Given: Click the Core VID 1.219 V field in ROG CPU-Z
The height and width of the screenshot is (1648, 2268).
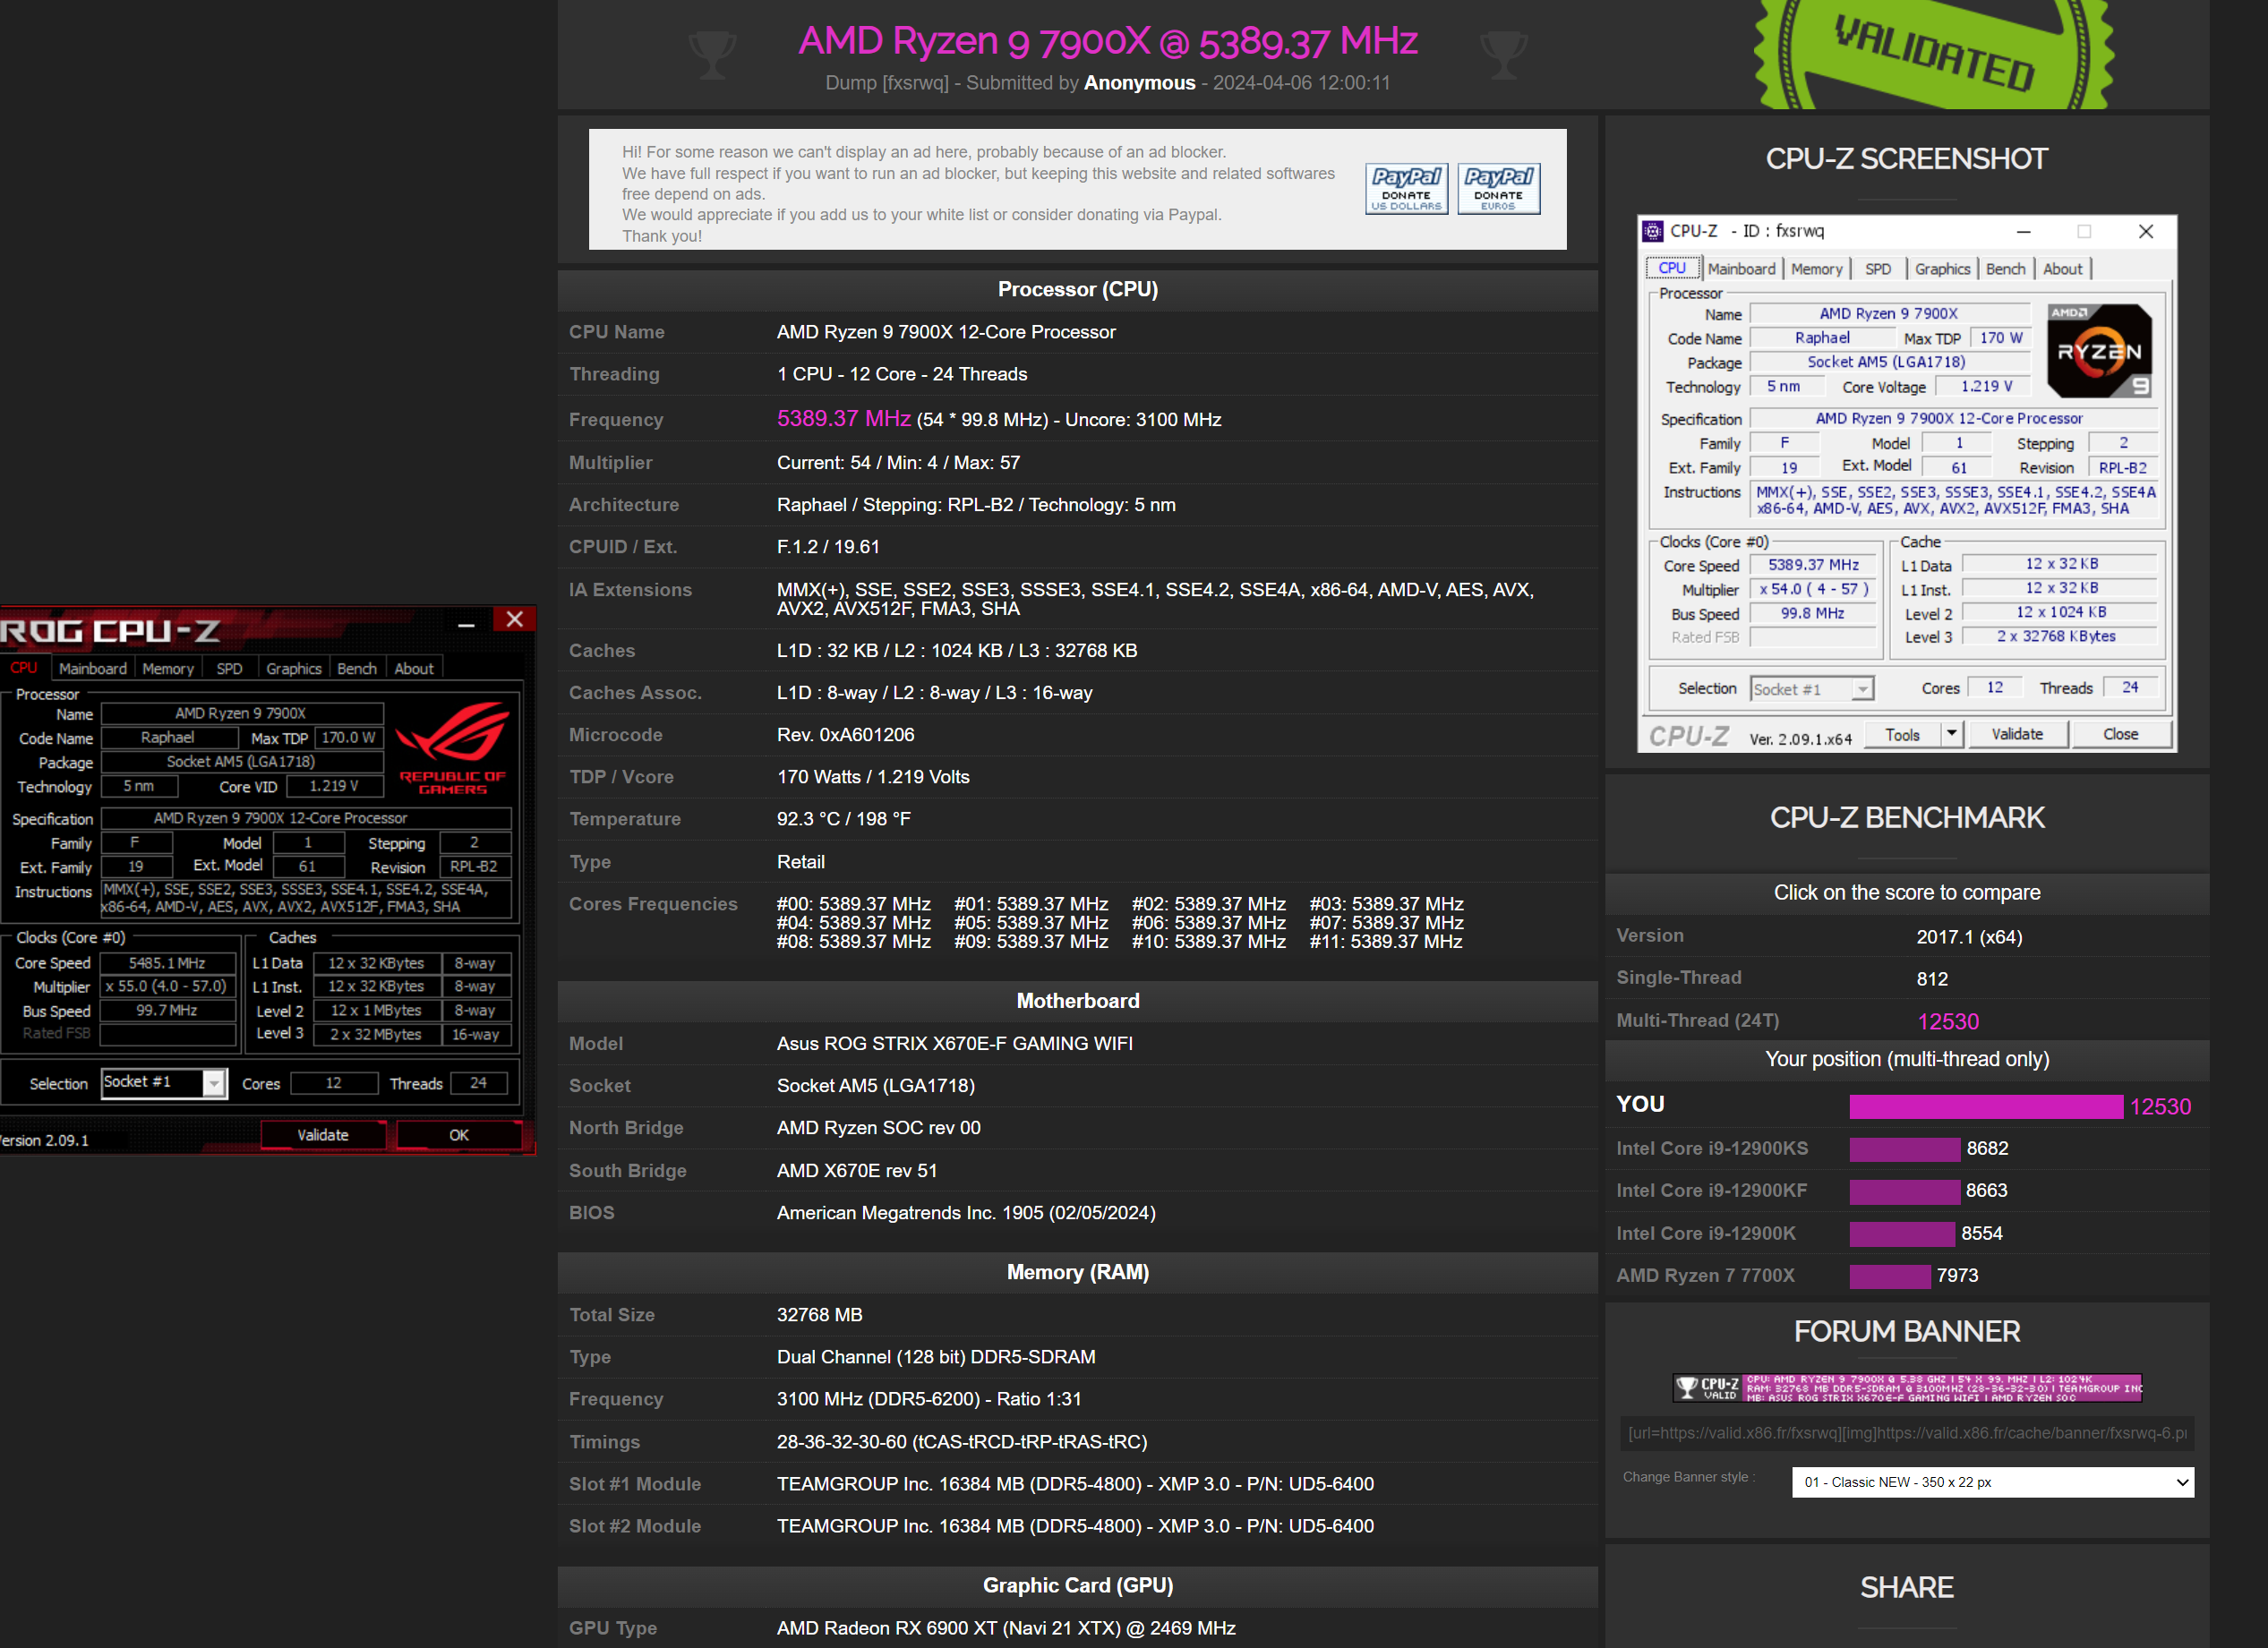Looking at the screenshot, I should click(x=334, y=786).
